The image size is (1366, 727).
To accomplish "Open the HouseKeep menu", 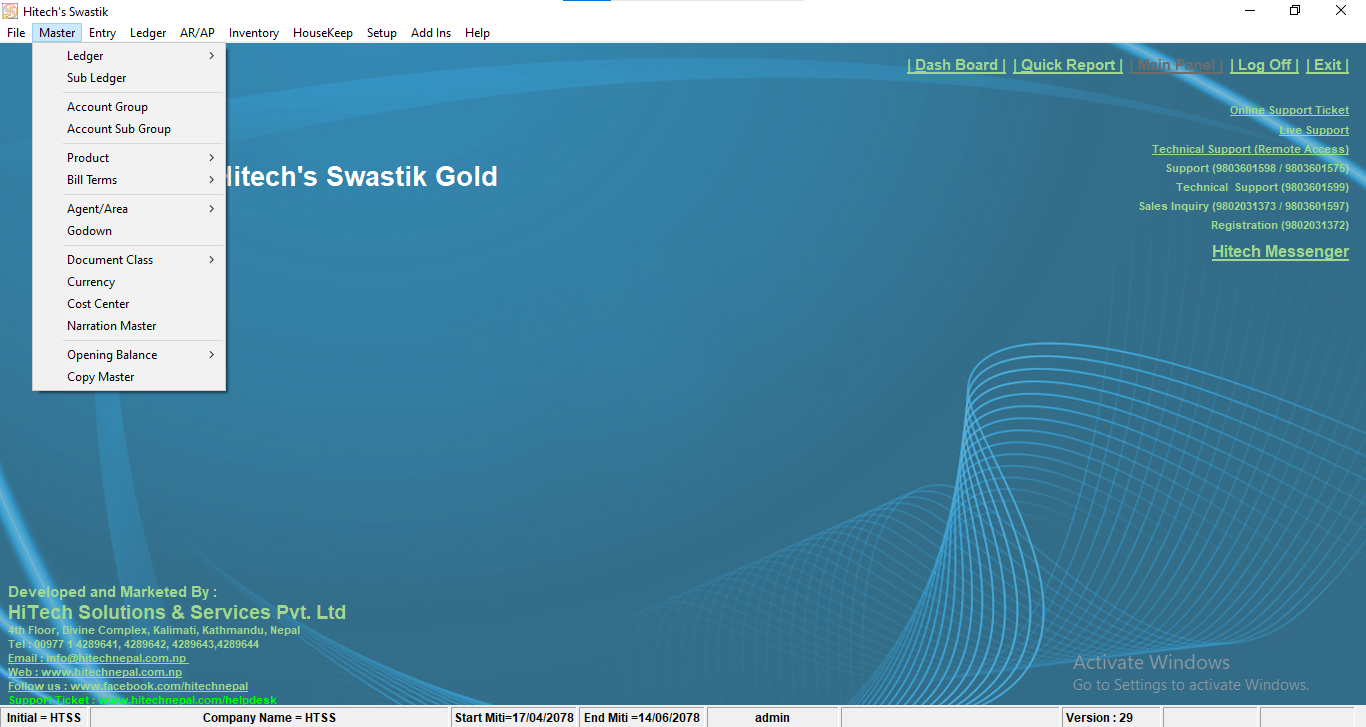I will 322,33.
